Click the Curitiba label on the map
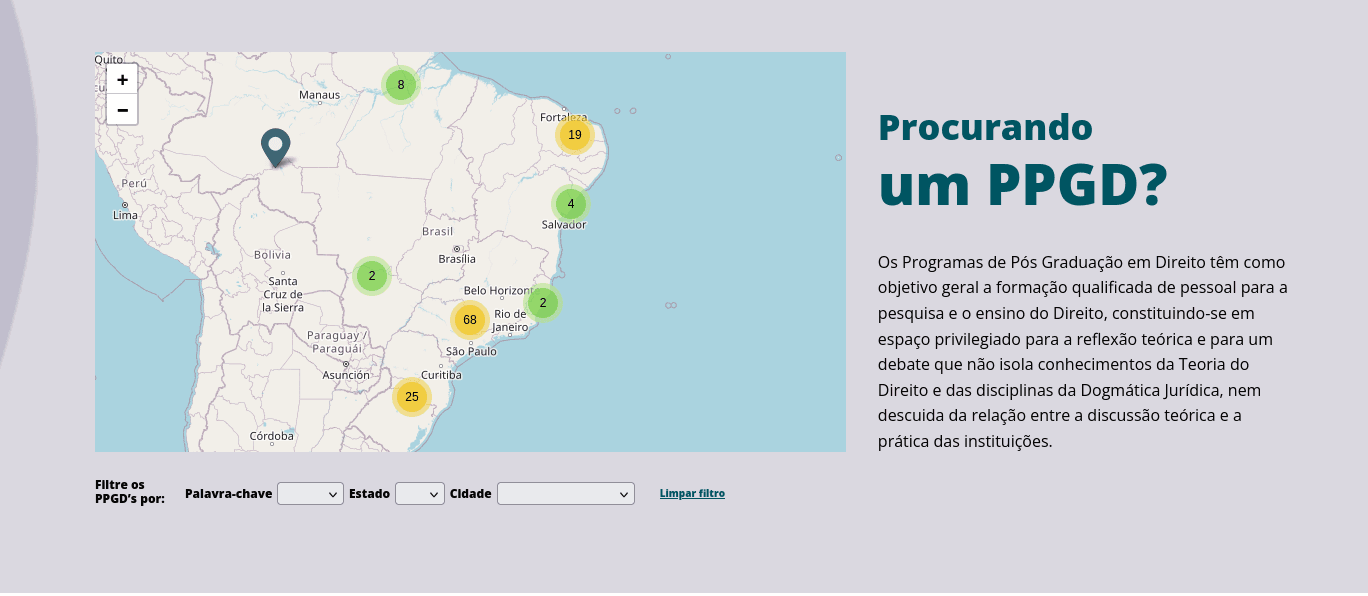 click(x=441, y=375)
